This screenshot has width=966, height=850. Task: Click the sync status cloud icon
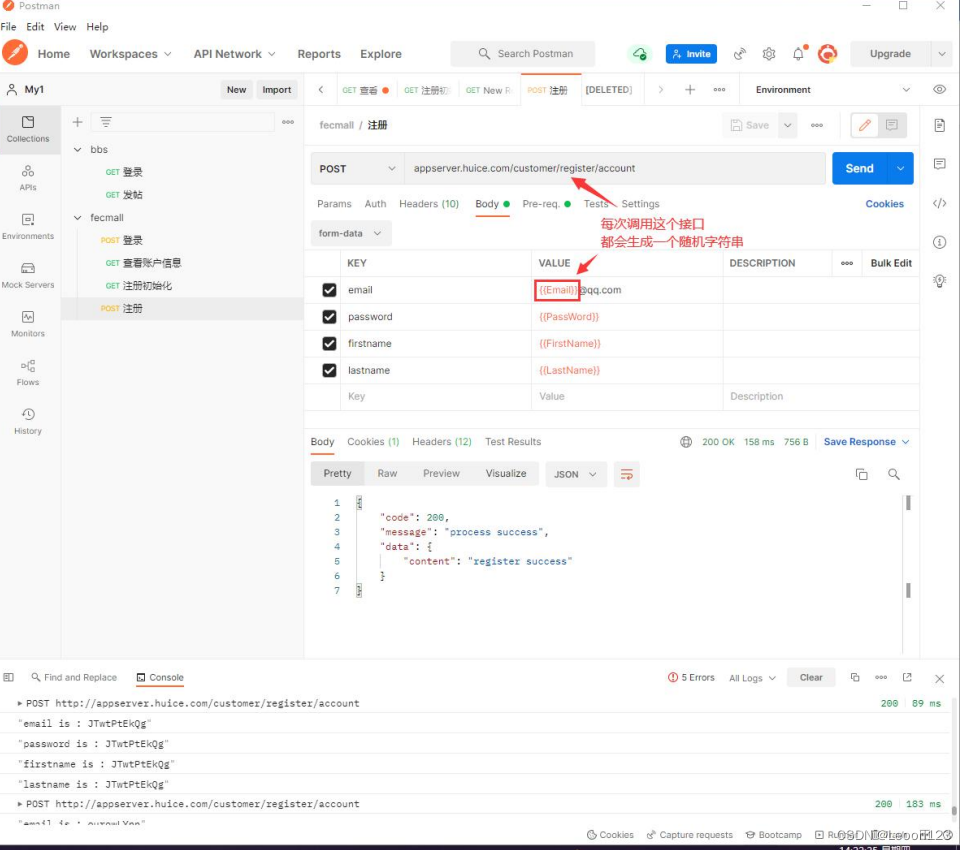(x=639, y=54)
